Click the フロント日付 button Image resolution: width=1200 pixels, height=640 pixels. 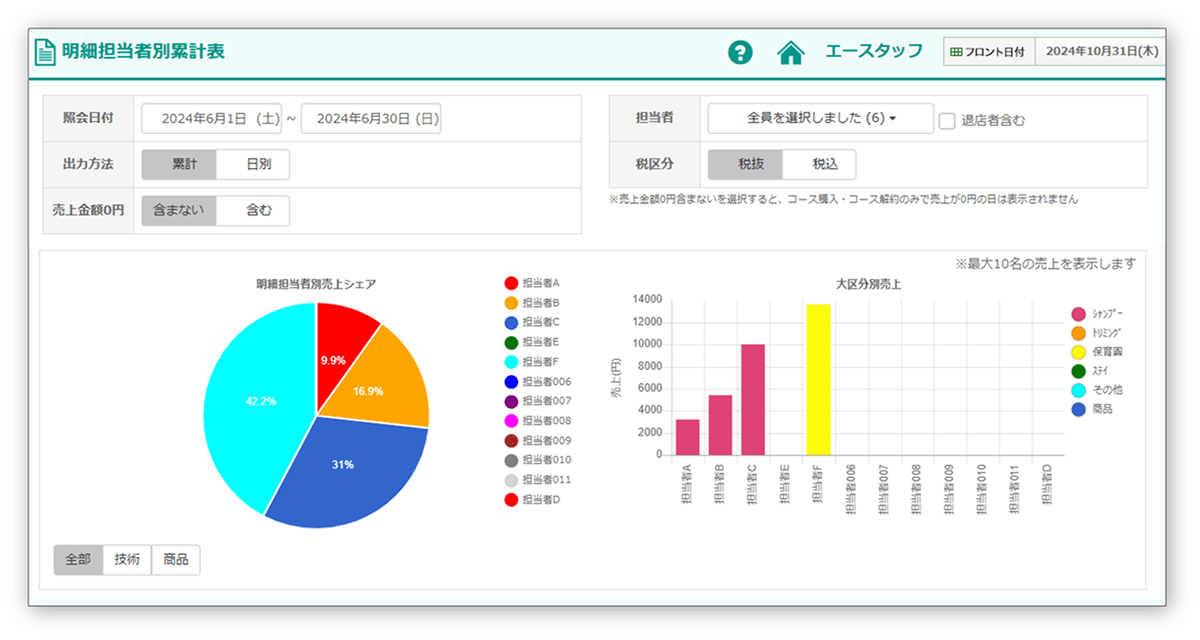click(989, 52)
